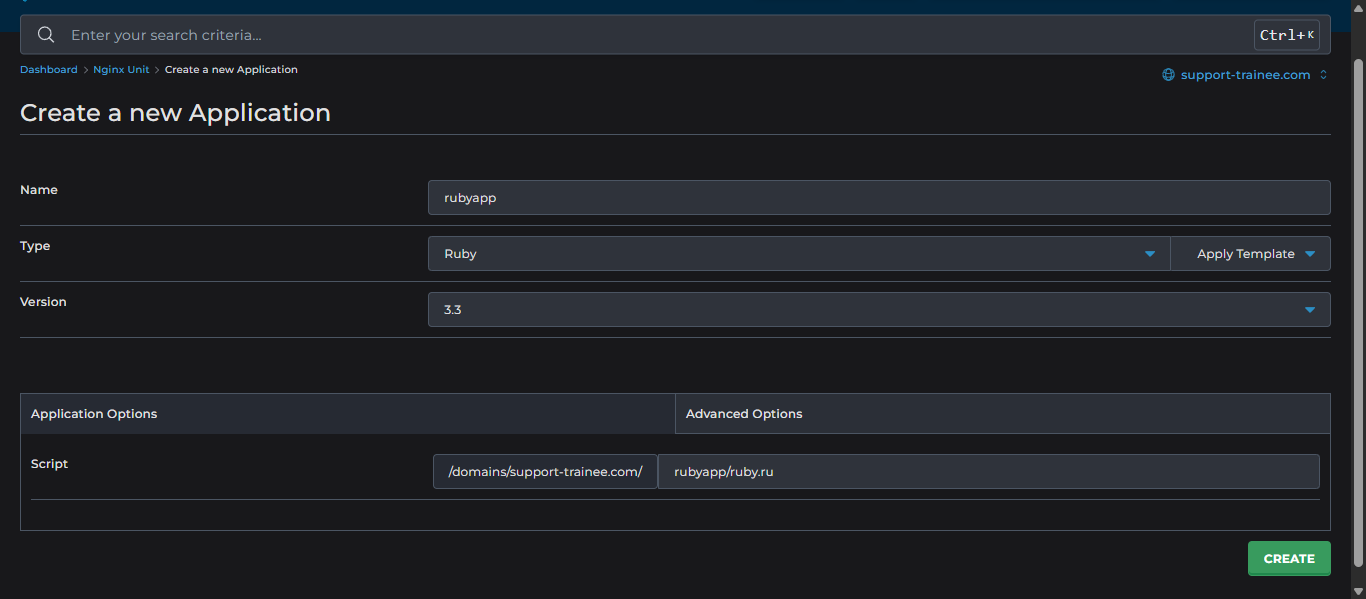This screenshot has height=599, width=1366.
Task: Open the Version dropdown showing 3.3
Action: tap(879, 310)
